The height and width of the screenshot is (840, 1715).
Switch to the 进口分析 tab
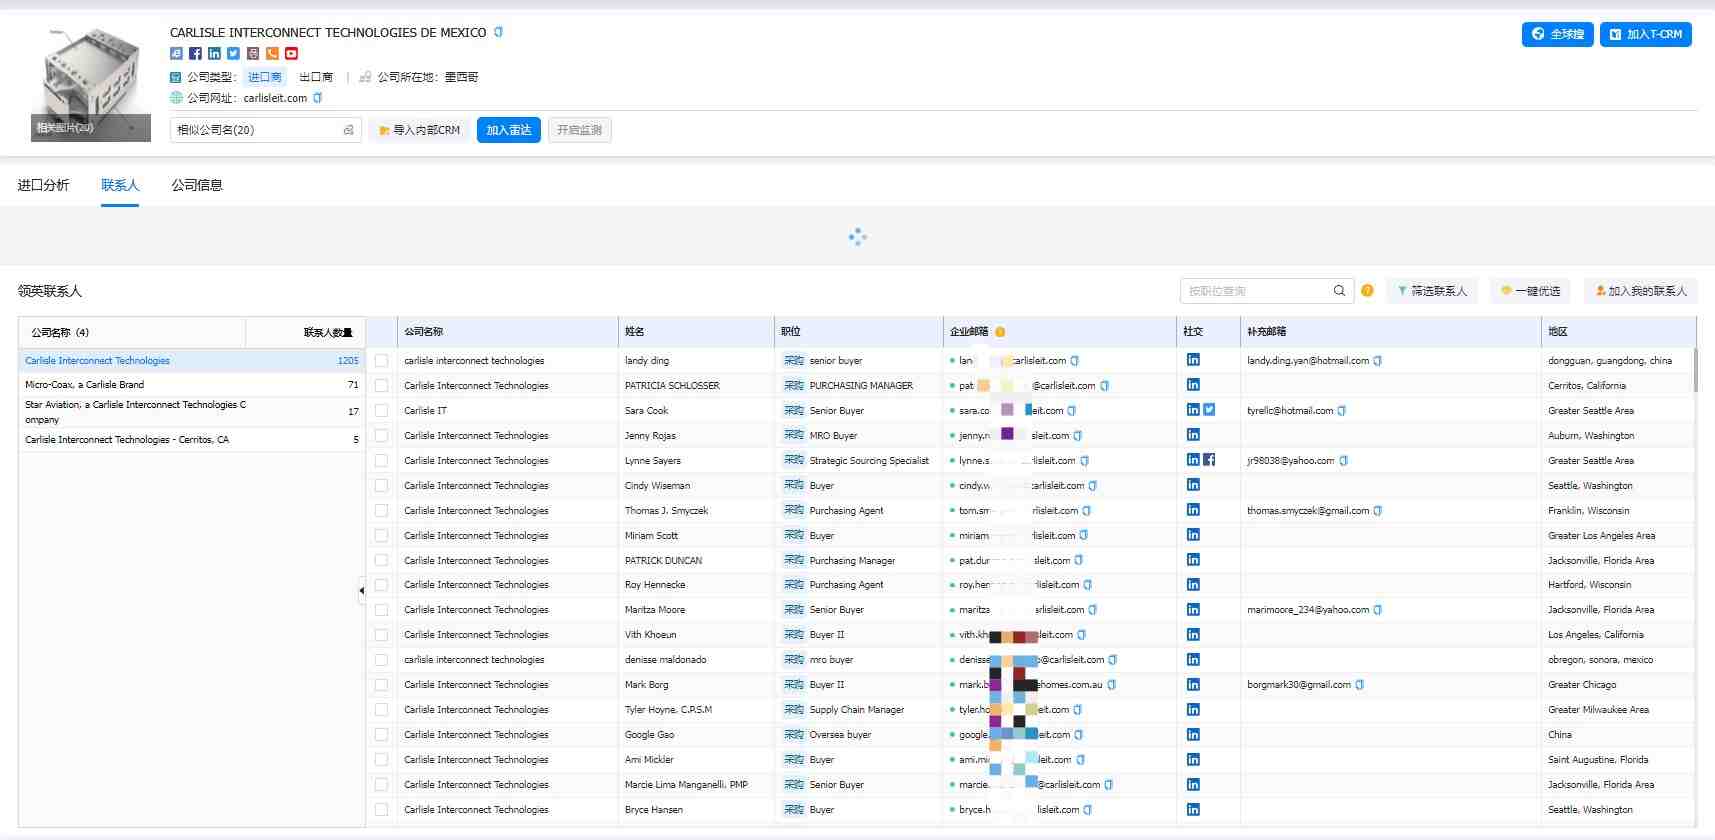(x=43, y=185)
